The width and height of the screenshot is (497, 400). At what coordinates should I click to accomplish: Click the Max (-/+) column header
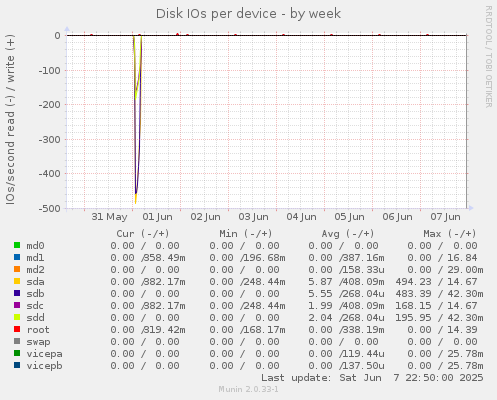450,234
